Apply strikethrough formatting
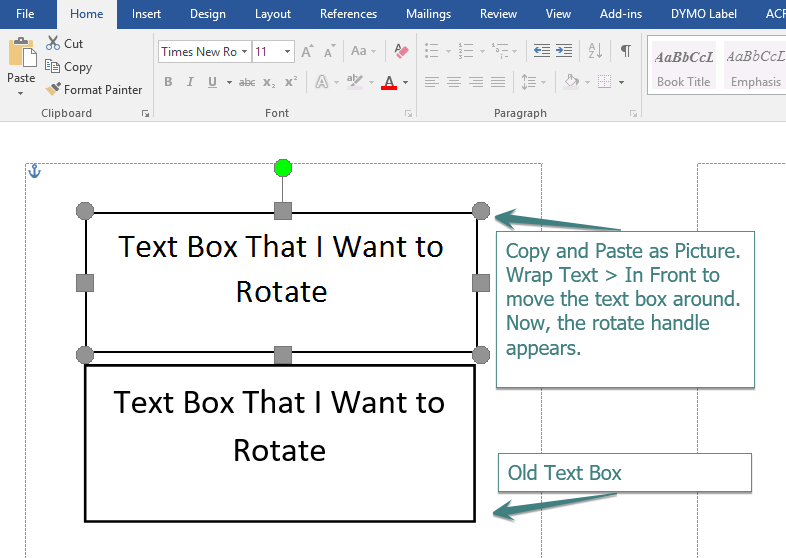Viewport: 786px width, 558px height. [247, 82]
